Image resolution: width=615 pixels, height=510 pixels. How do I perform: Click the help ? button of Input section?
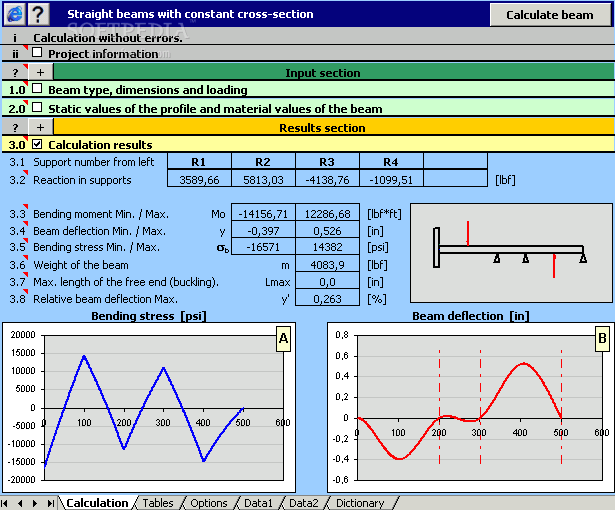point(15,72)
